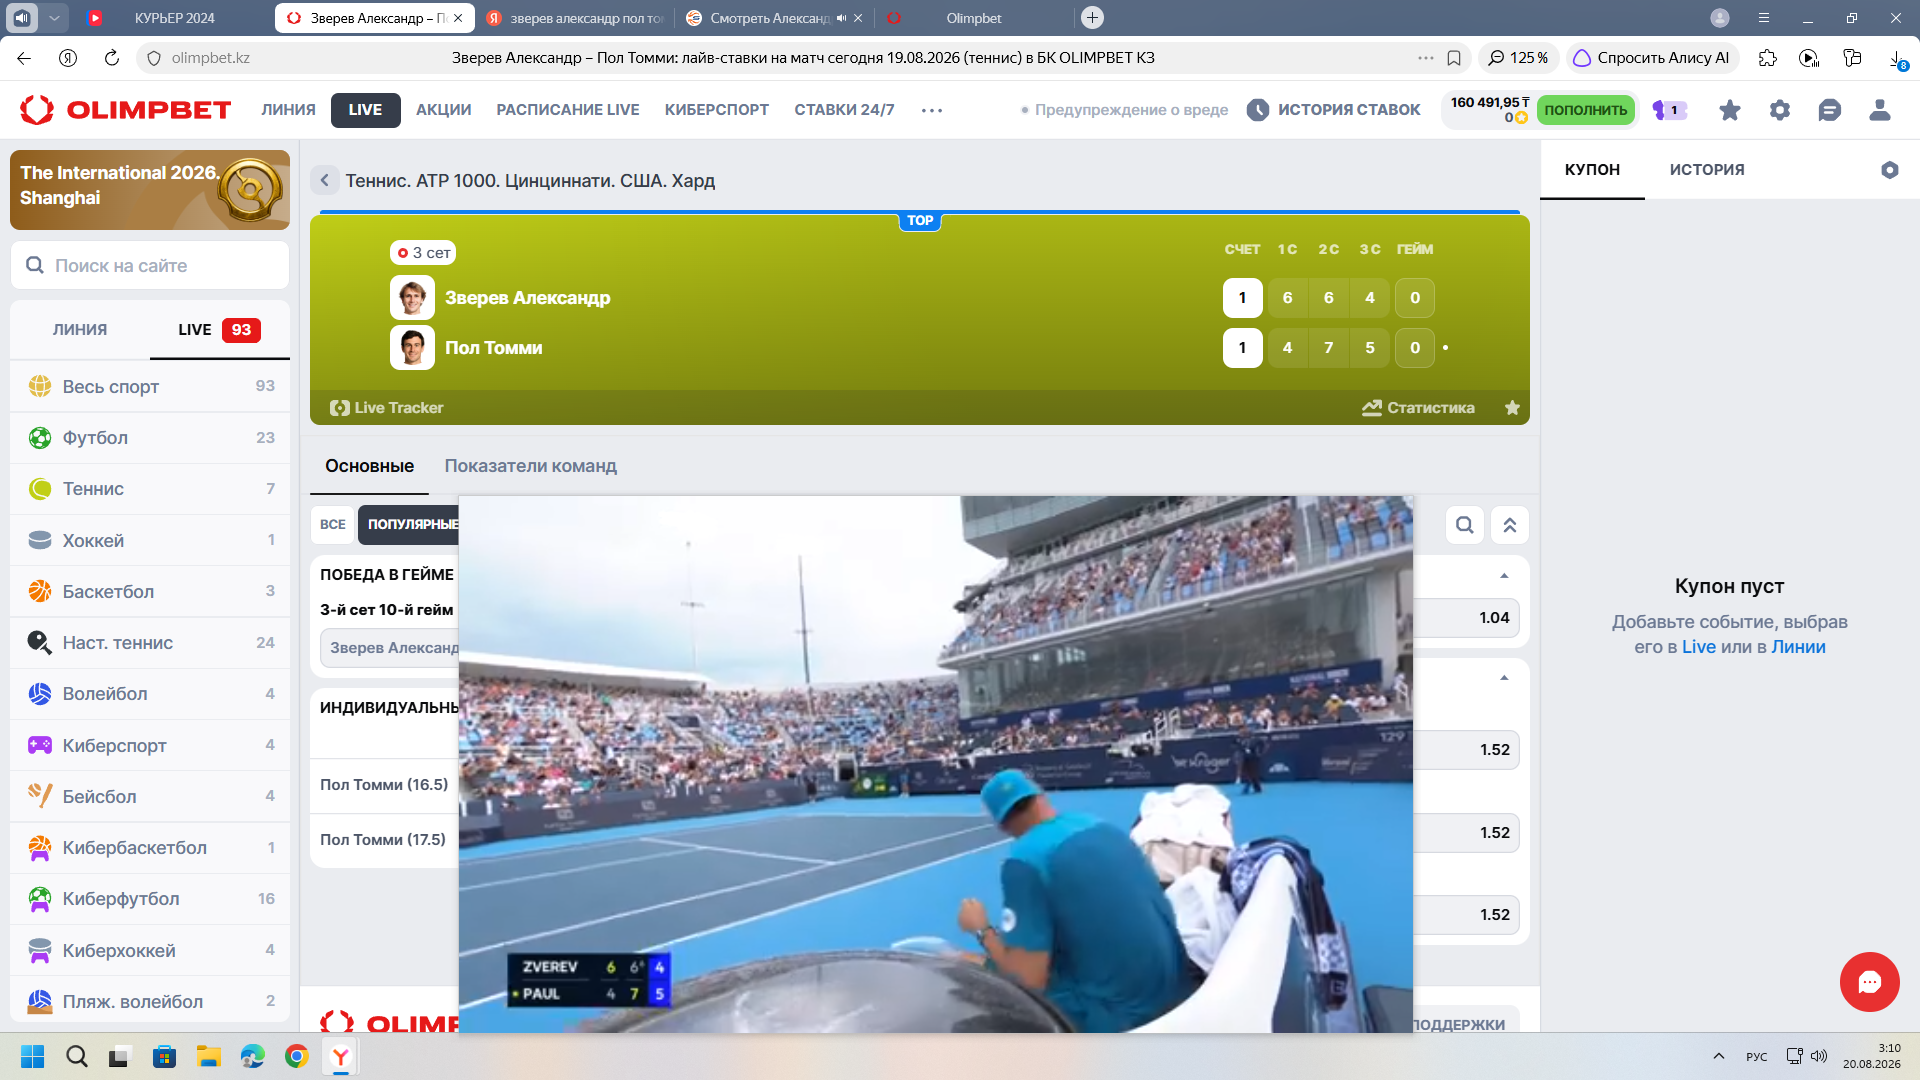The width and height of the screenshot is (1920, 1080).
Task: Open user profile icon
Action: (1879, 110)
